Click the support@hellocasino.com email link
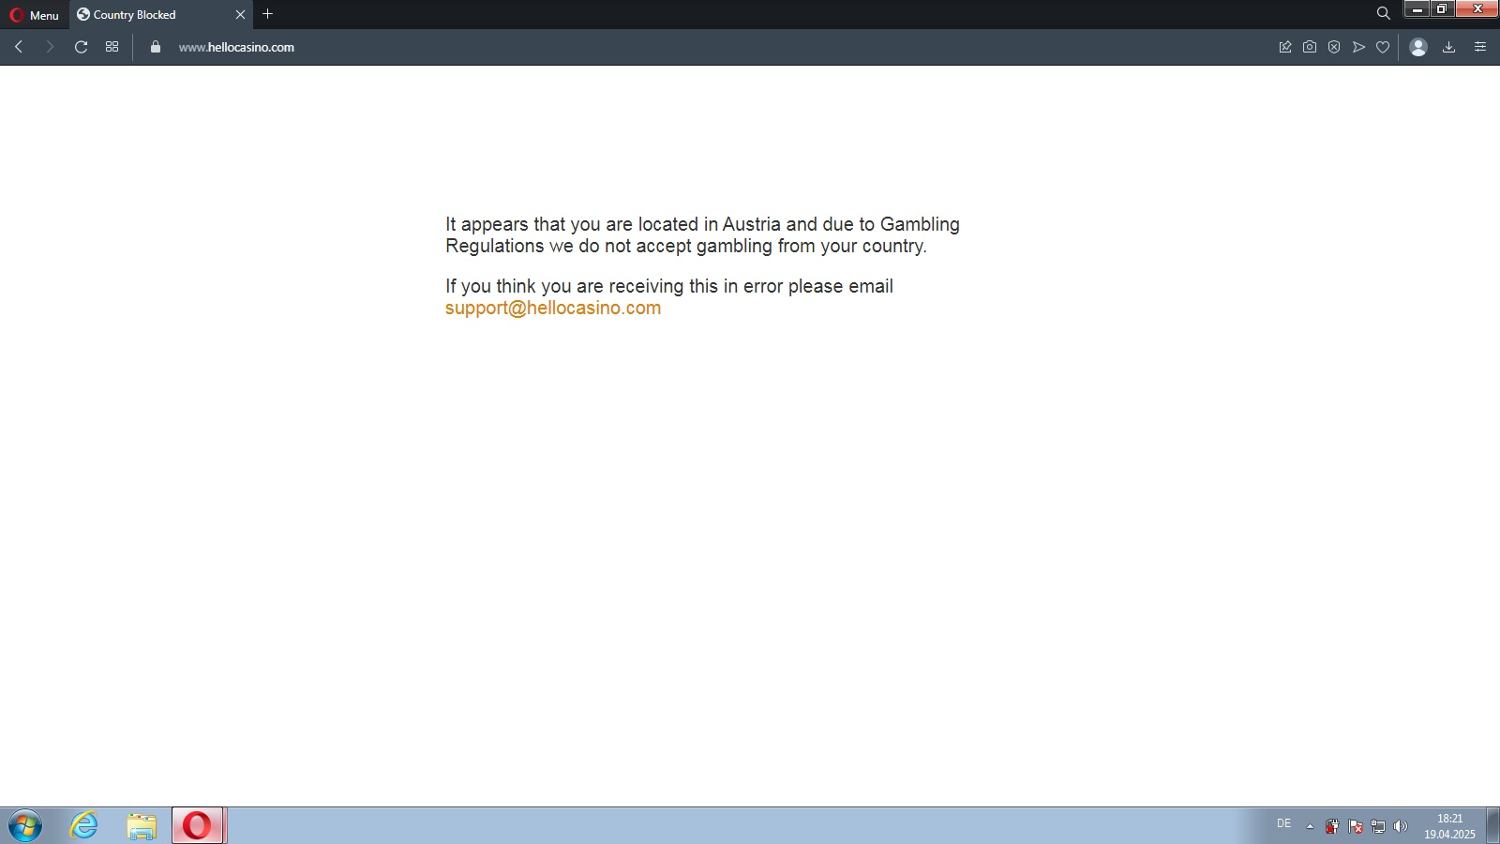The image size is (1500, 844). point(552,308)
